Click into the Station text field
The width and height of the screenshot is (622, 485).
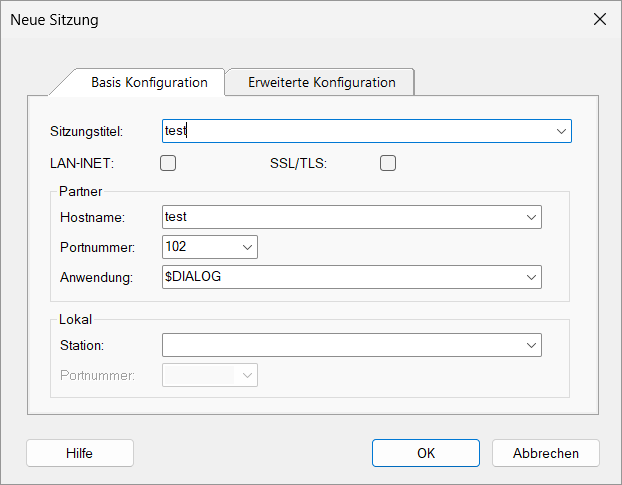tap(340, 345)
